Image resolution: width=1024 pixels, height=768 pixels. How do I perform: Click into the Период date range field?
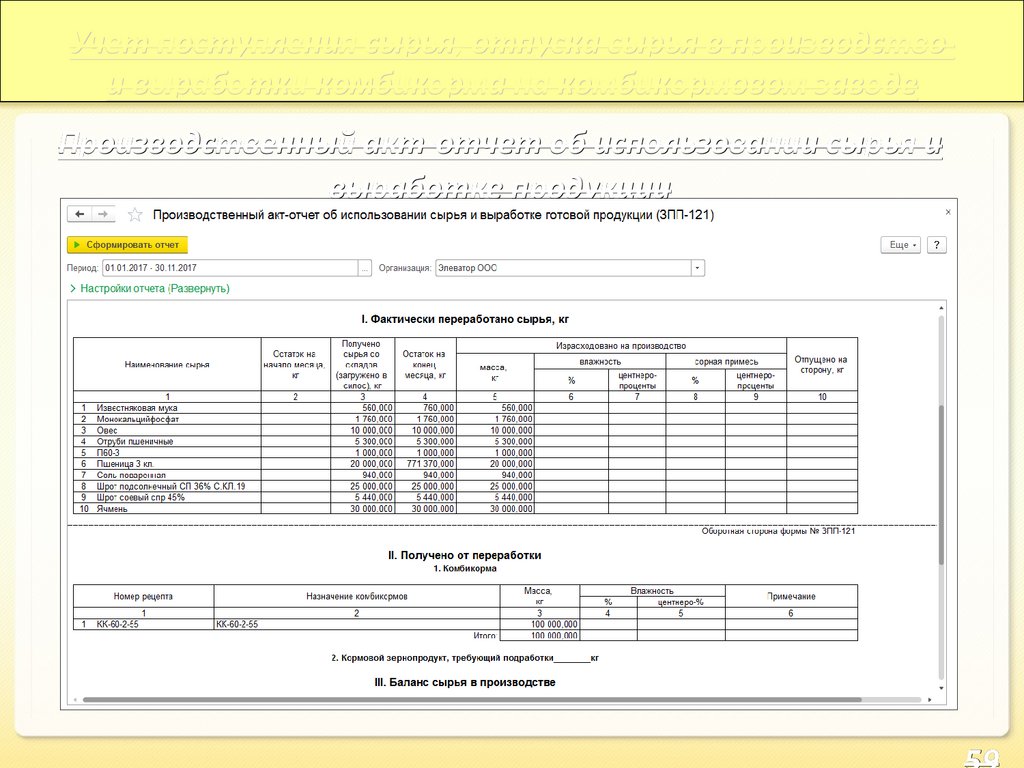point(229,268)
